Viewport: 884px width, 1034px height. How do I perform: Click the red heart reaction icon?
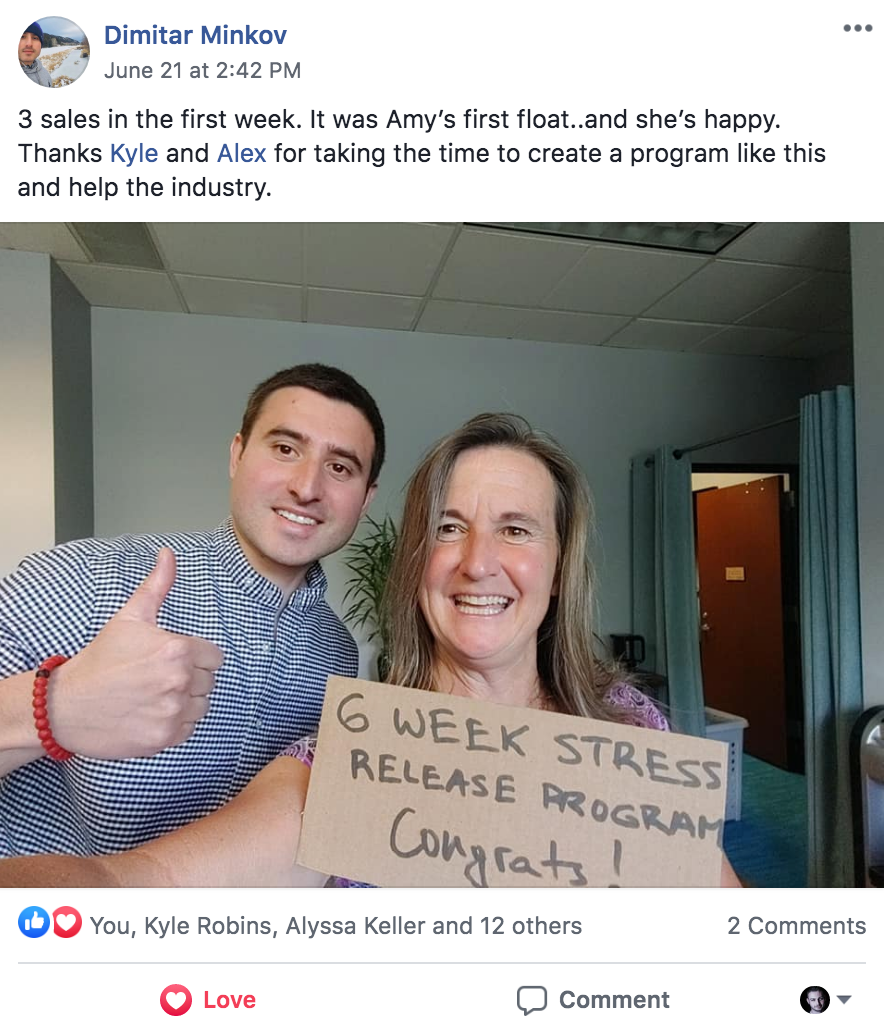[x=67, y=922]
